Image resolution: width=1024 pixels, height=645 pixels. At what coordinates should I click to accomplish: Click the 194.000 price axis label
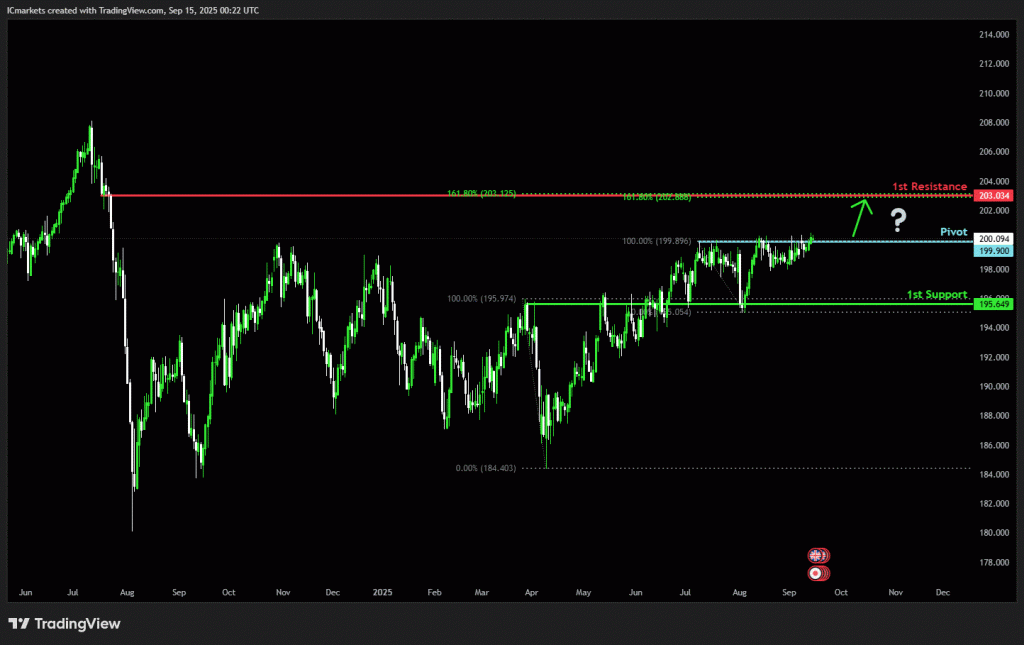point(994,328)
